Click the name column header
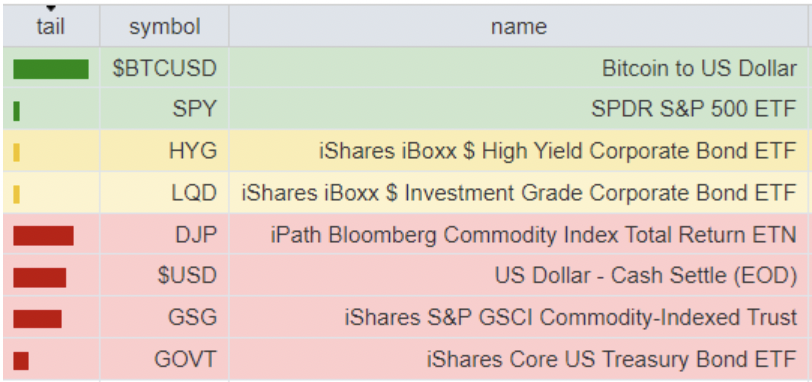 (518, 26)
